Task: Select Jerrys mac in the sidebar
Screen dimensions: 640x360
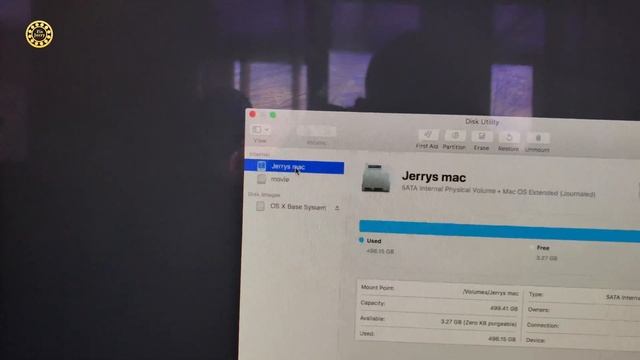Action: tap(294, 167)
